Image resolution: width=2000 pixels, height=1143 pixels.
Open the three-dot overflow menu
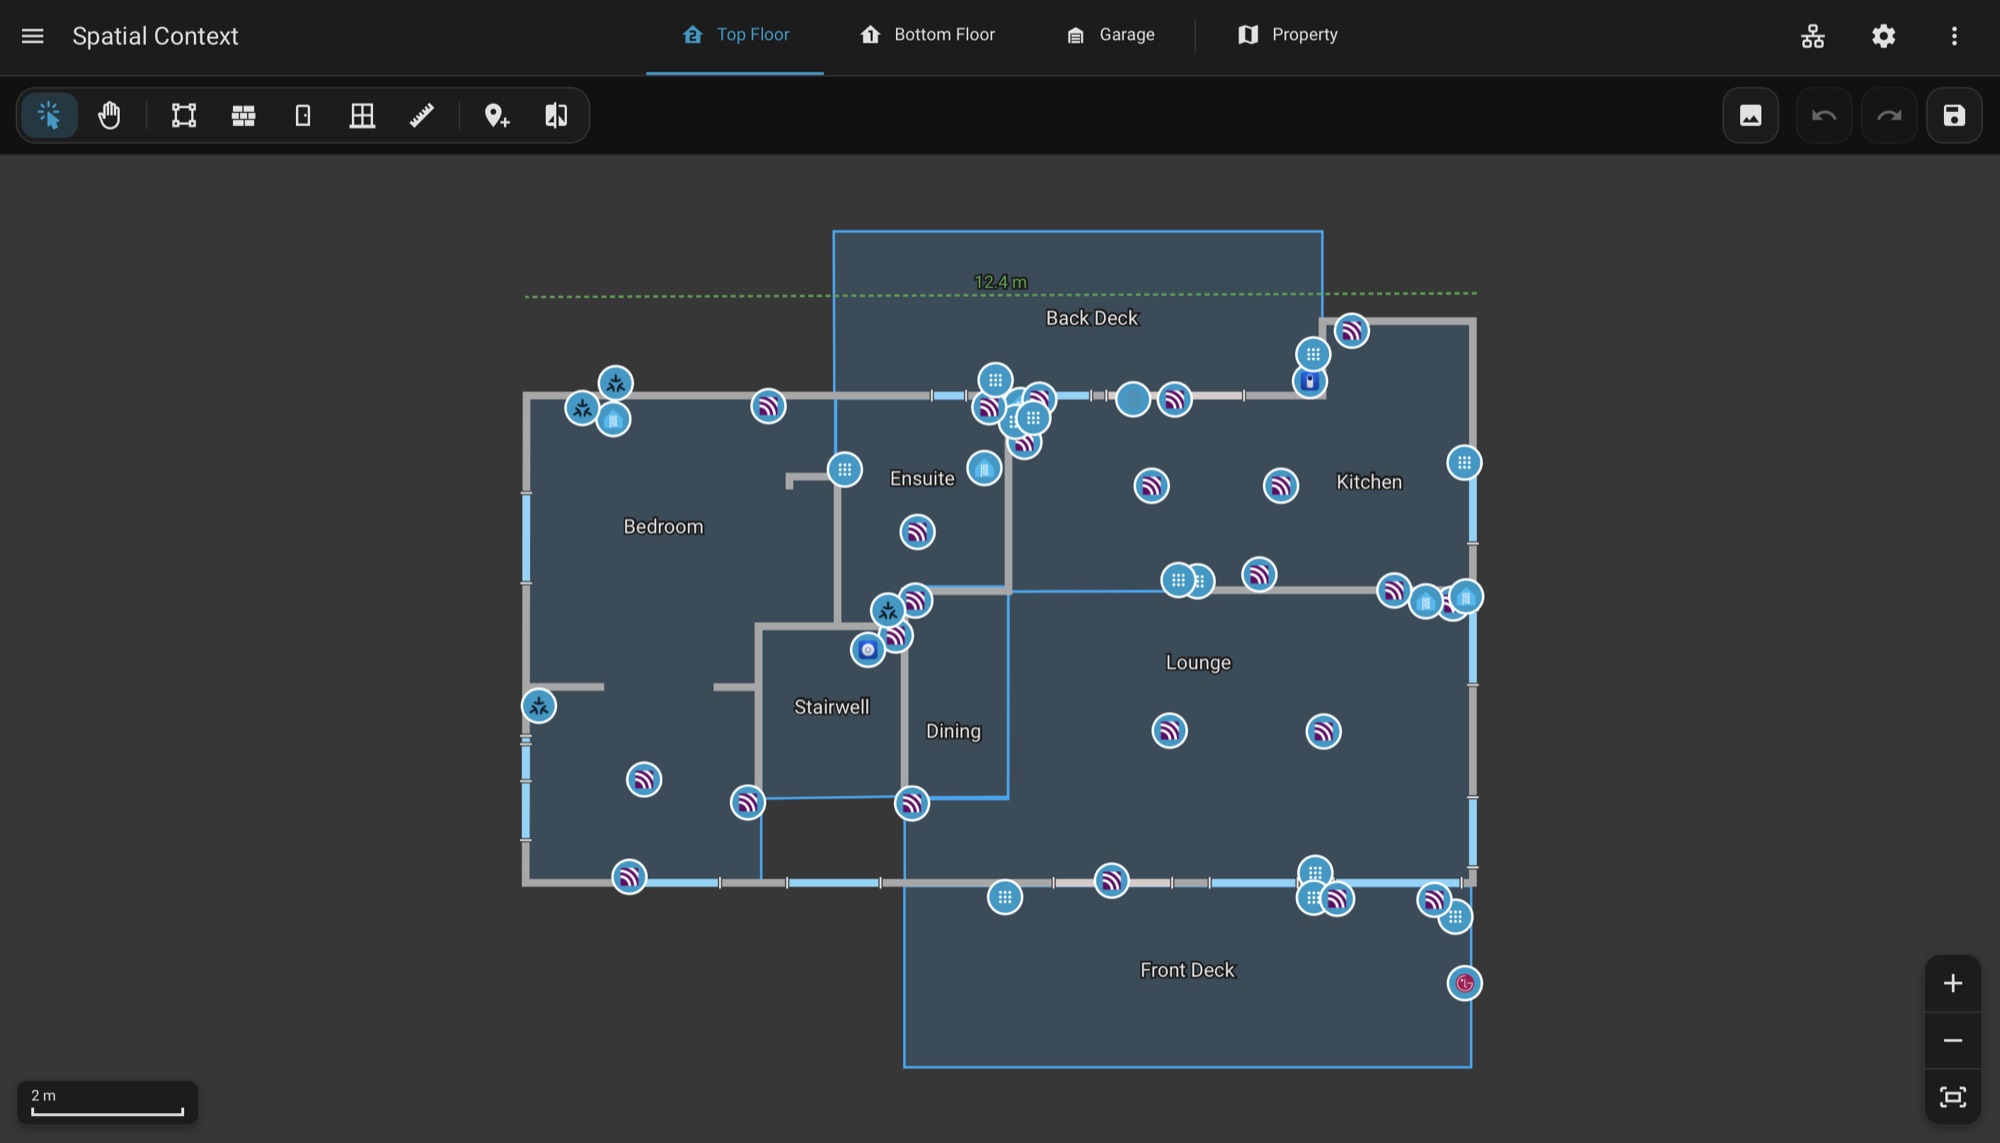(1954, 36)
